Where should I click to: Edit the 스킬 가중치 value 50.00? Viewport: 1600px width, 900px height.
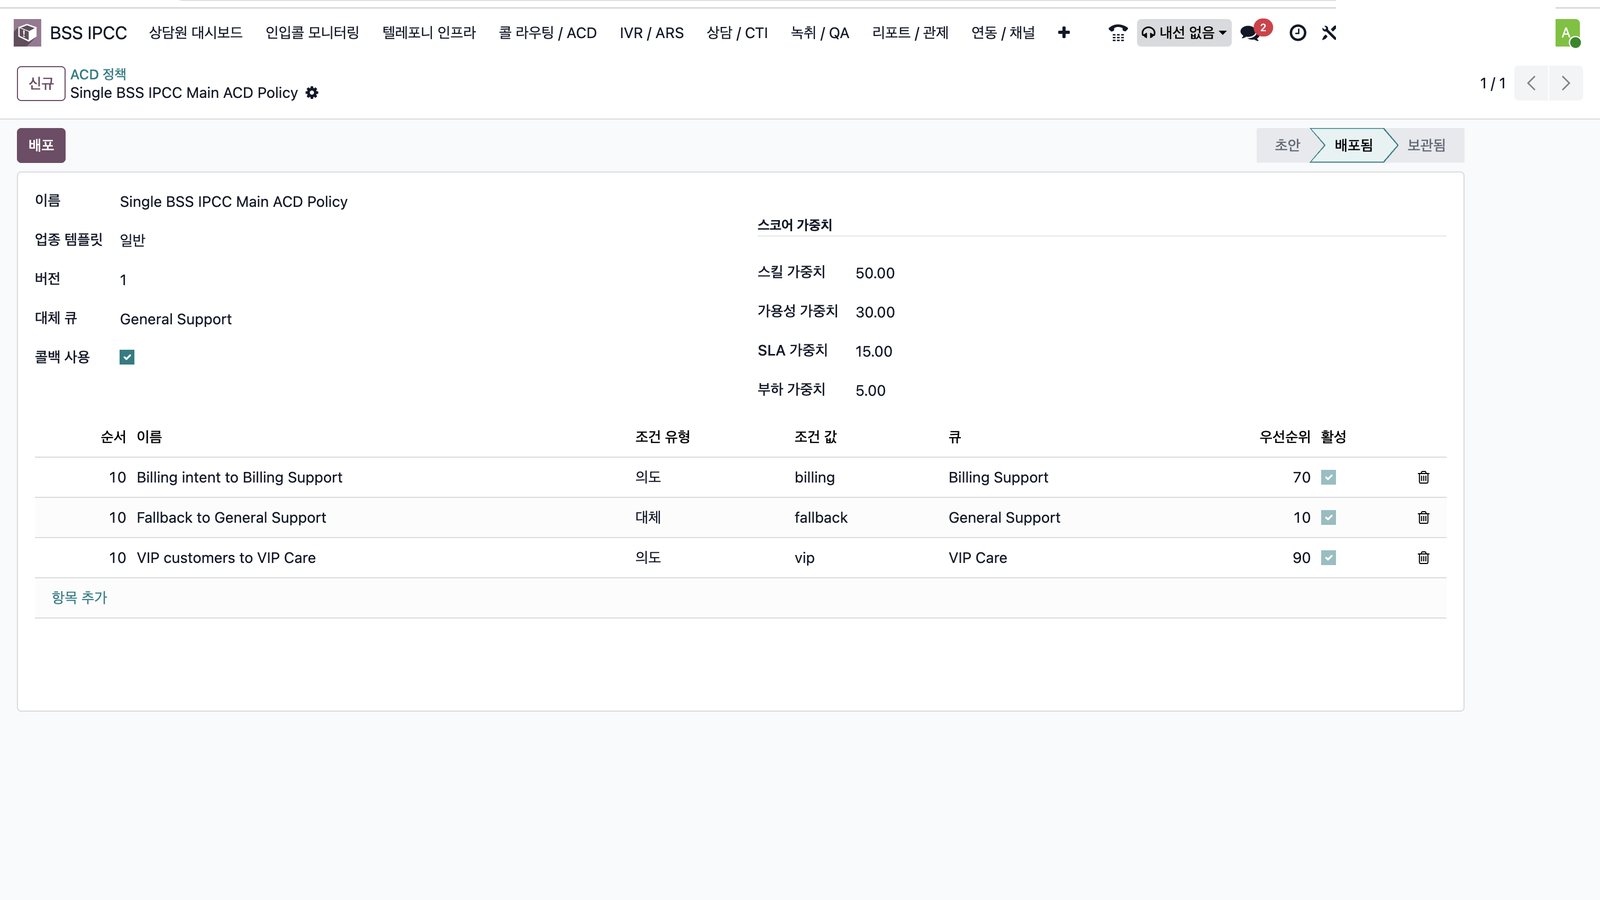click(x=875, y=273)
